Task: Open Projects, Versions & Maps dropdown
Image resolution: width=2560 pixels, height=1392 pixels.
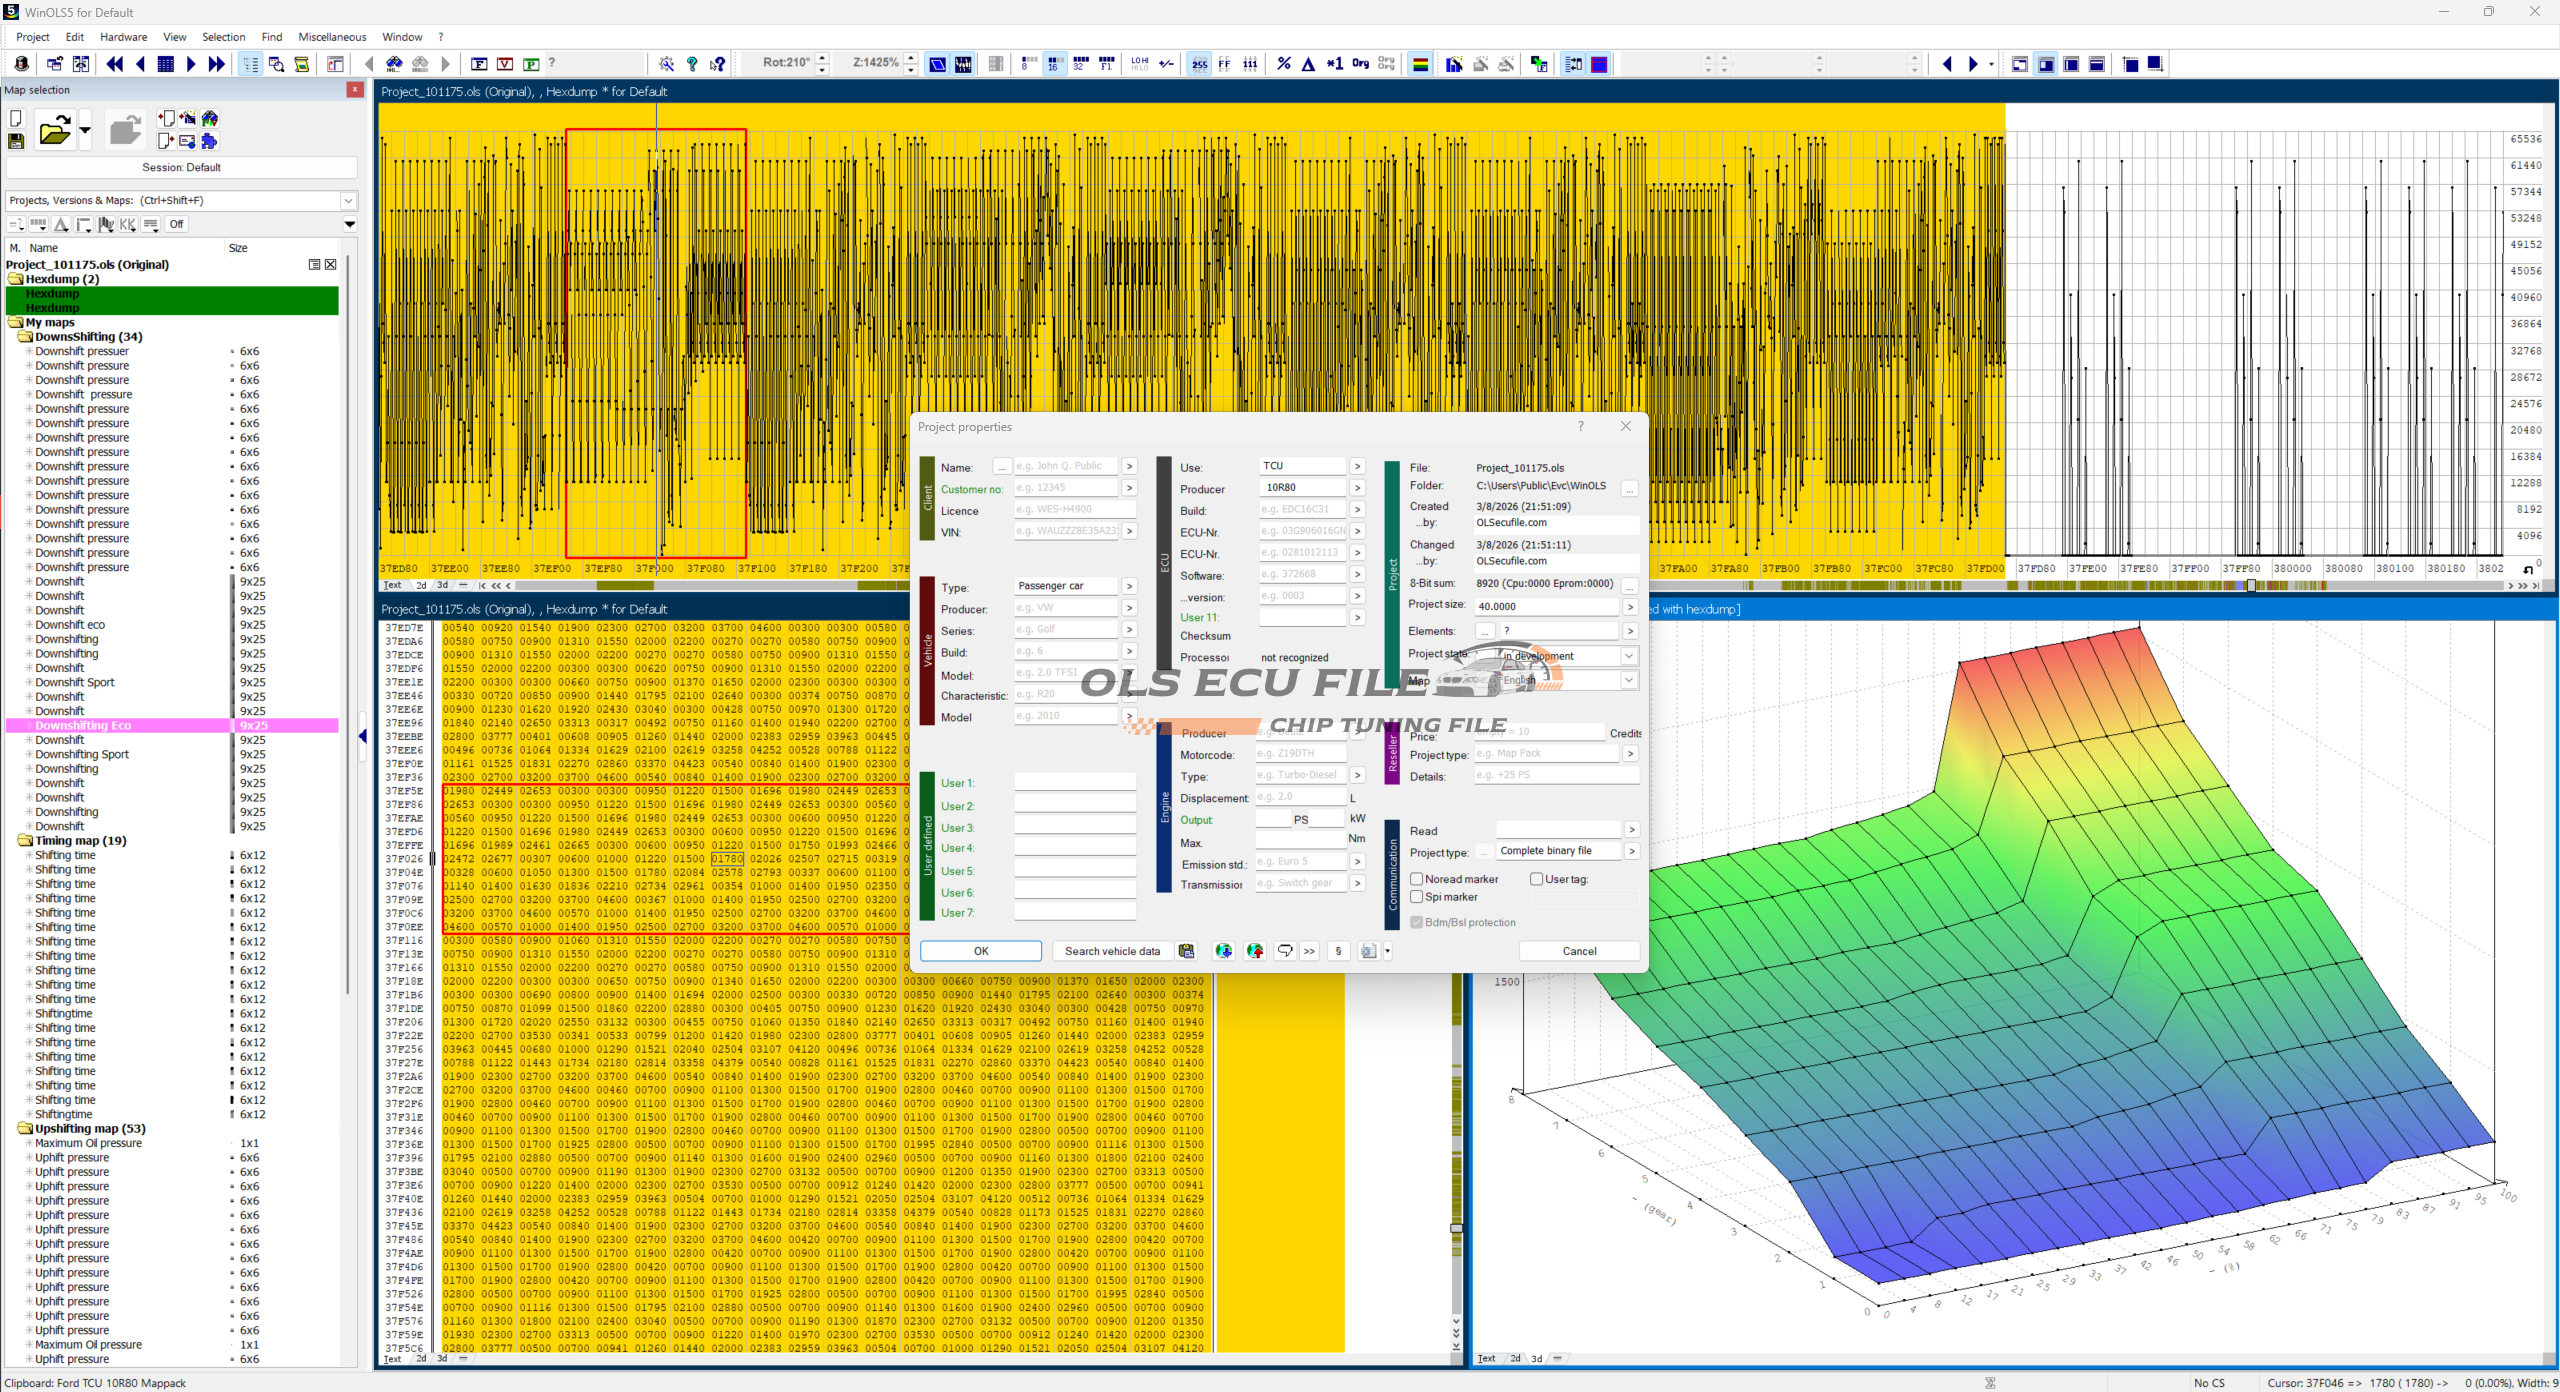Action: pos(348,200)
